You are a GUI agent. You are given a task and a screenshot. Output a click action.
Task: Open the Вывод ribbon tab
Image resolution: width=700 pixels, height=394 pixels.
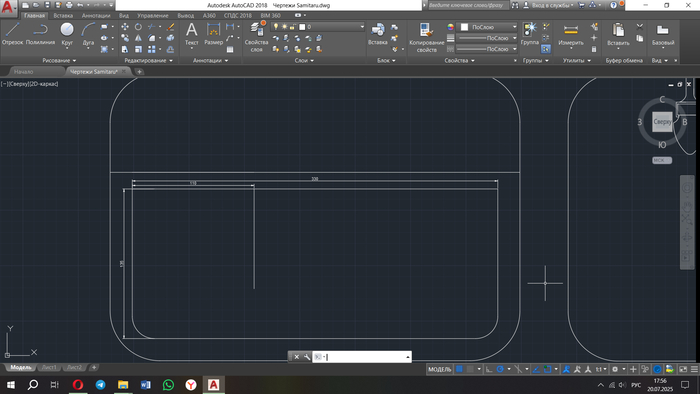click(186, 16)
